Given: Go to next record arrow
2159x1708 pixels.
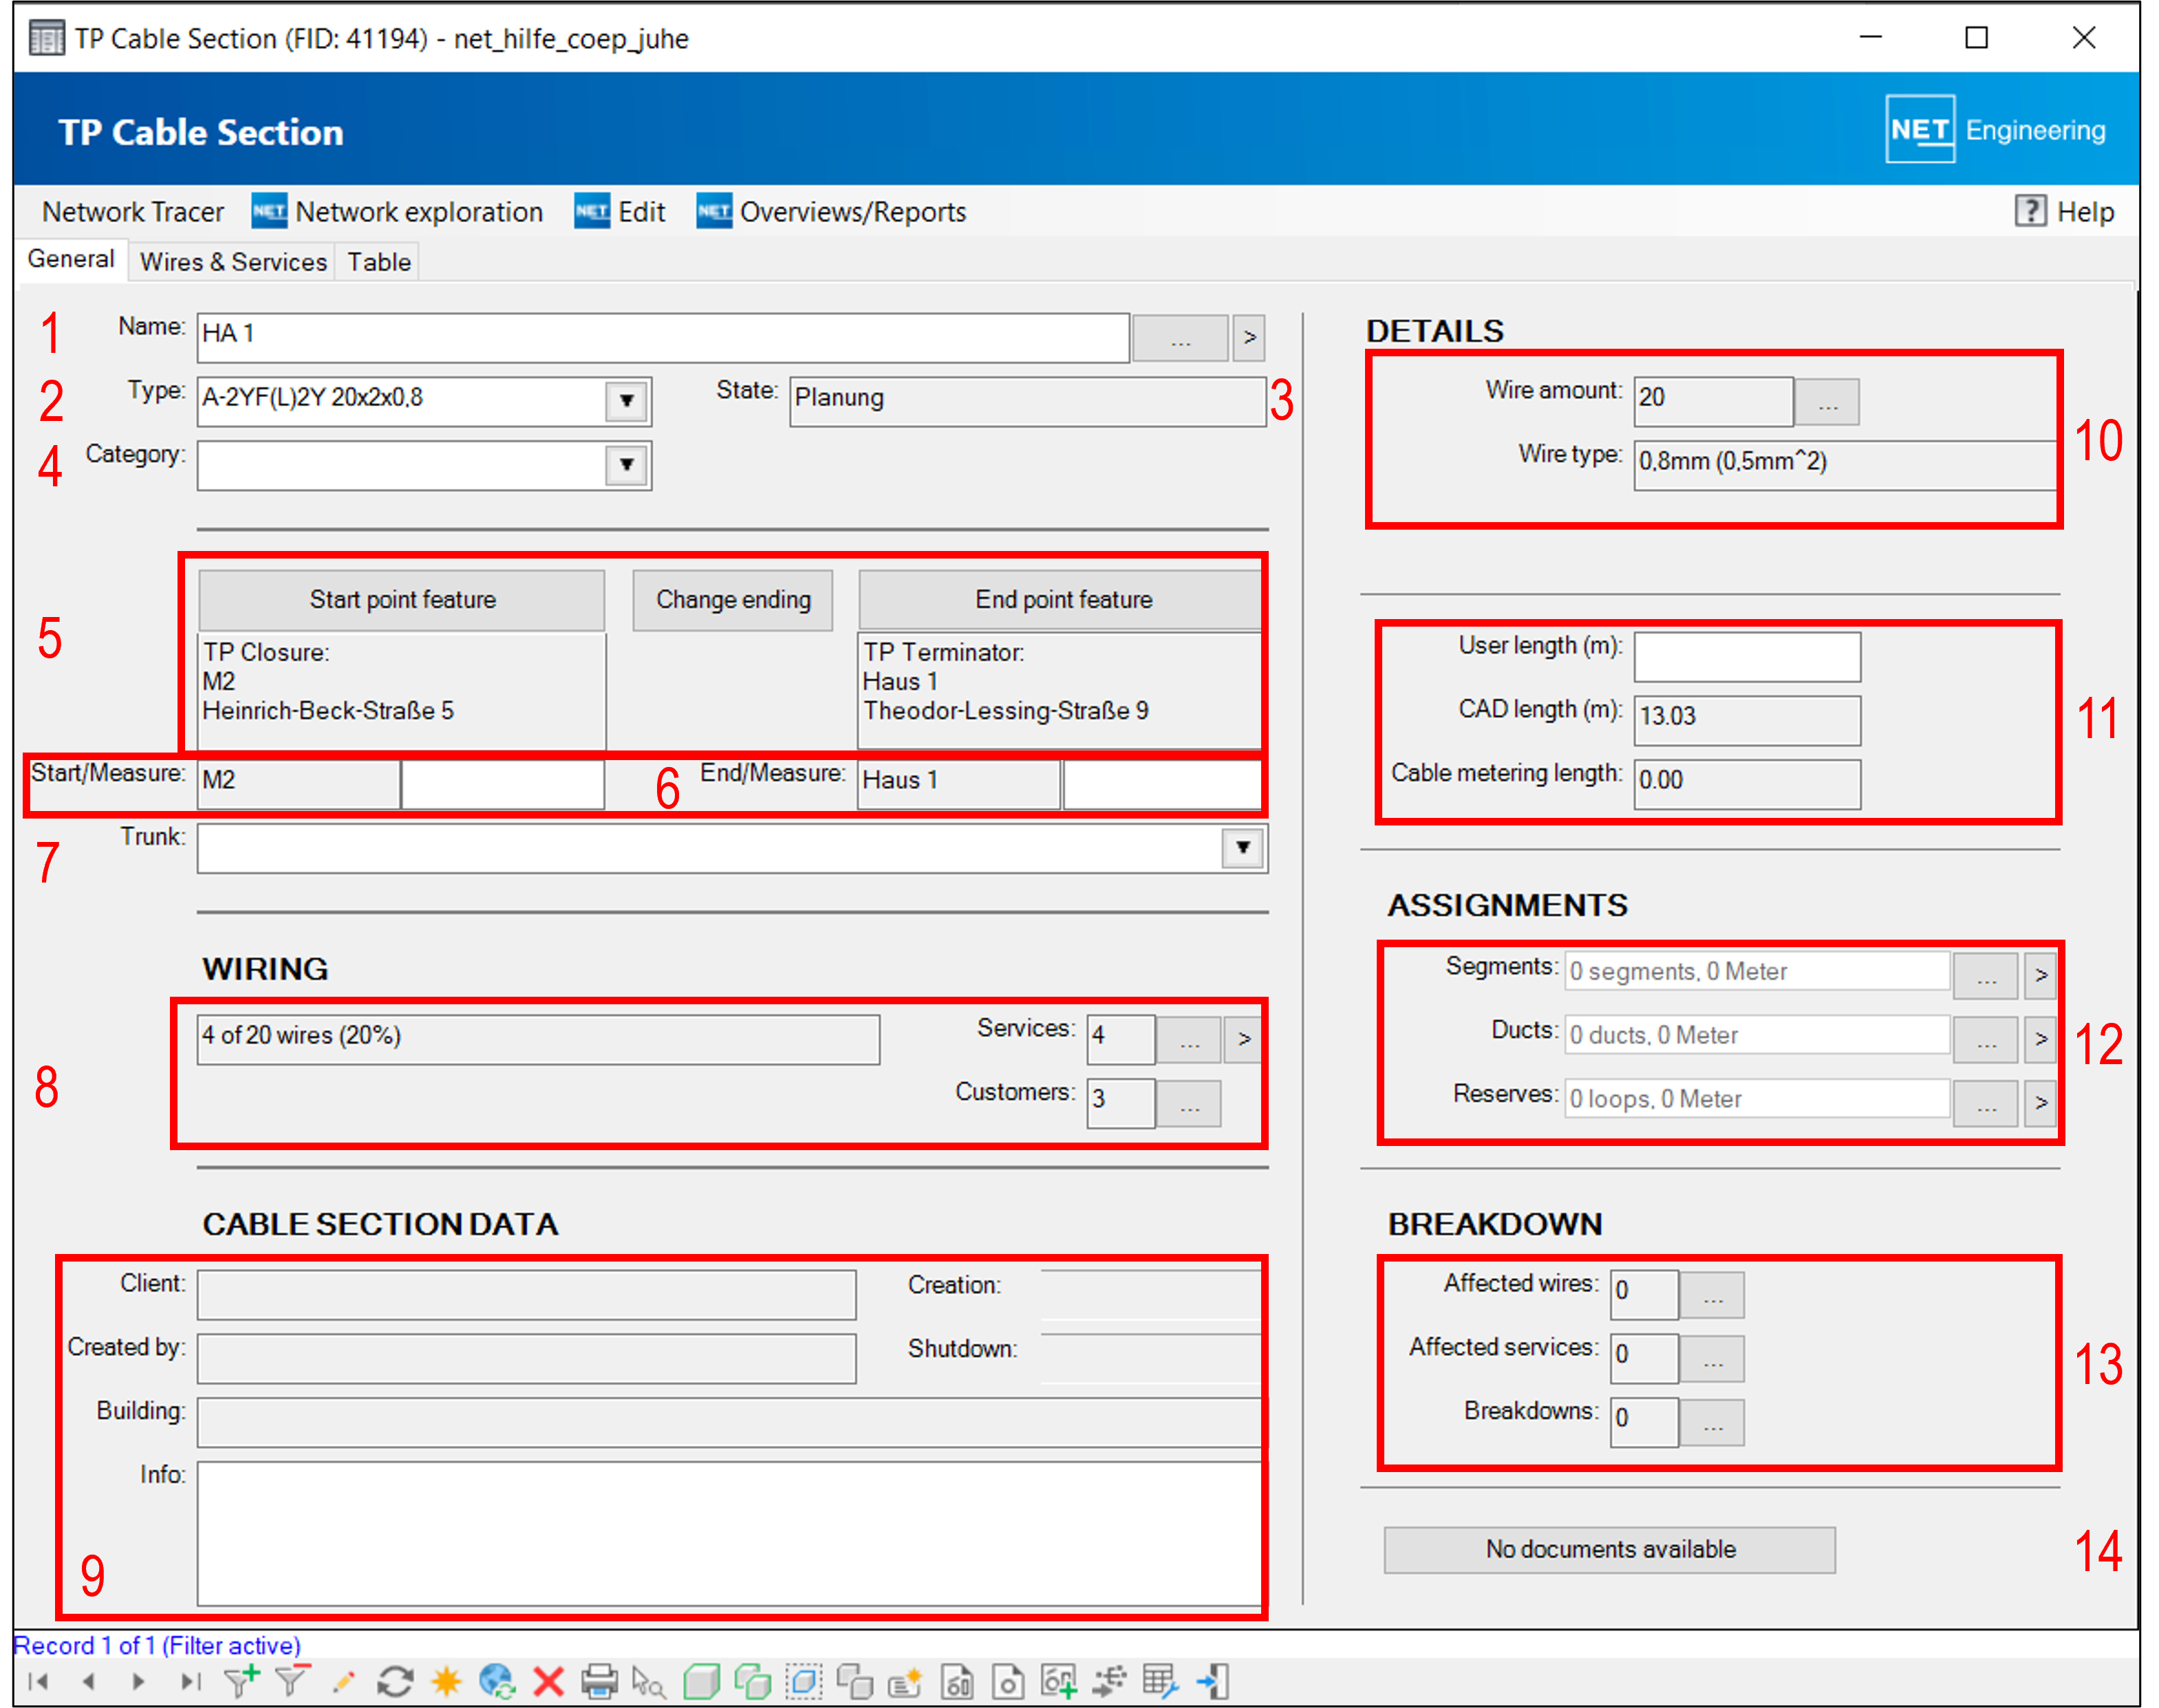Looking at the screenshot, I should click(138, 1681).
